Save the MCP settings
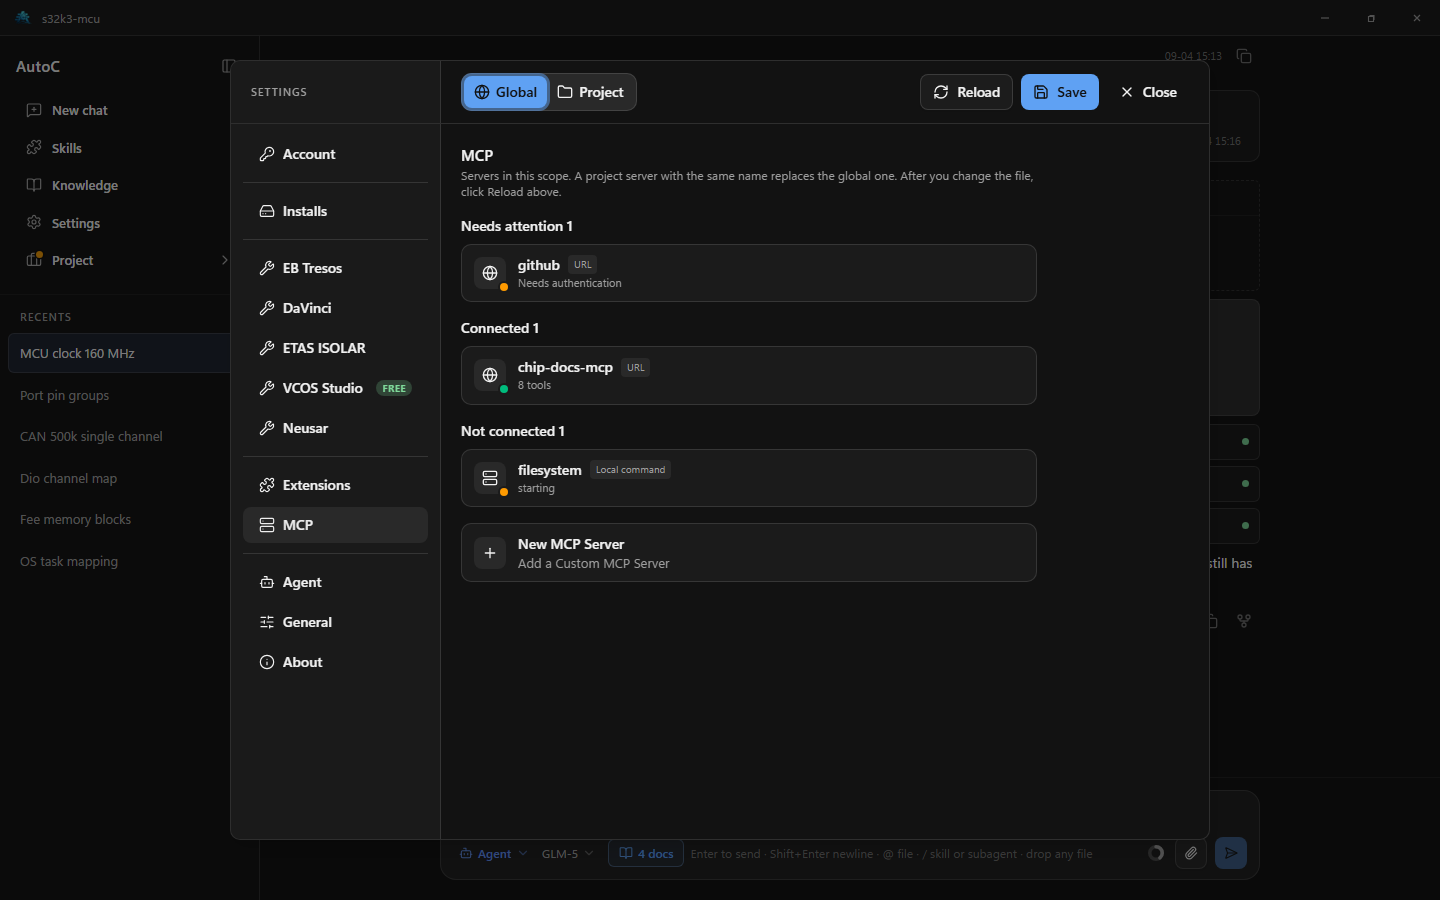This screenshot has height=900, width=1440. coord(1060,92)
